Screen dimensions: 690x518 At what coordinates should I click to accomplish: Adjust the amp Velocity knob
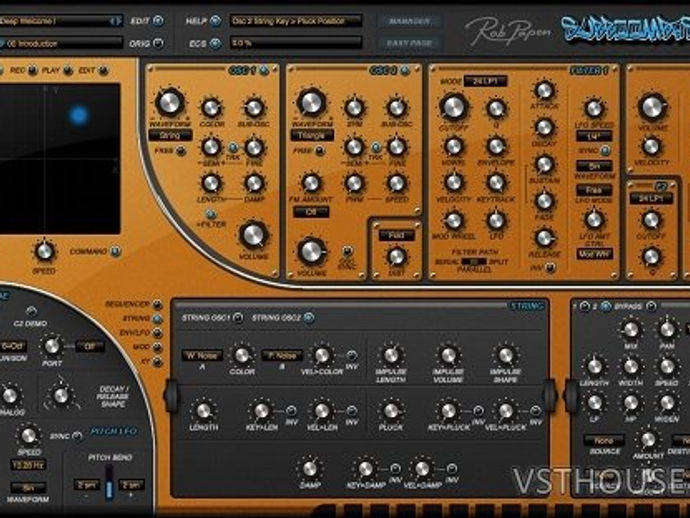652,146
